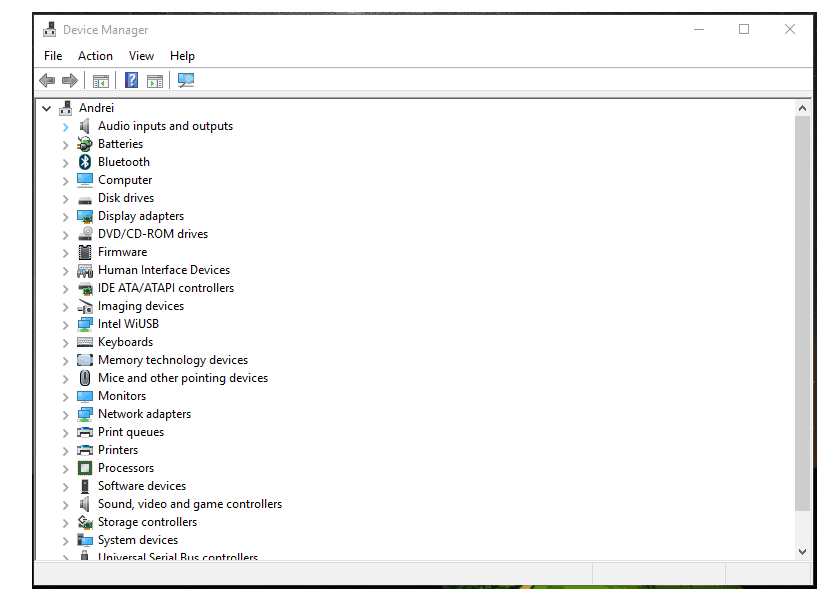Select the Computer tree item
The height and width of the screenshot is (607, 837).
tap(125, 180)
